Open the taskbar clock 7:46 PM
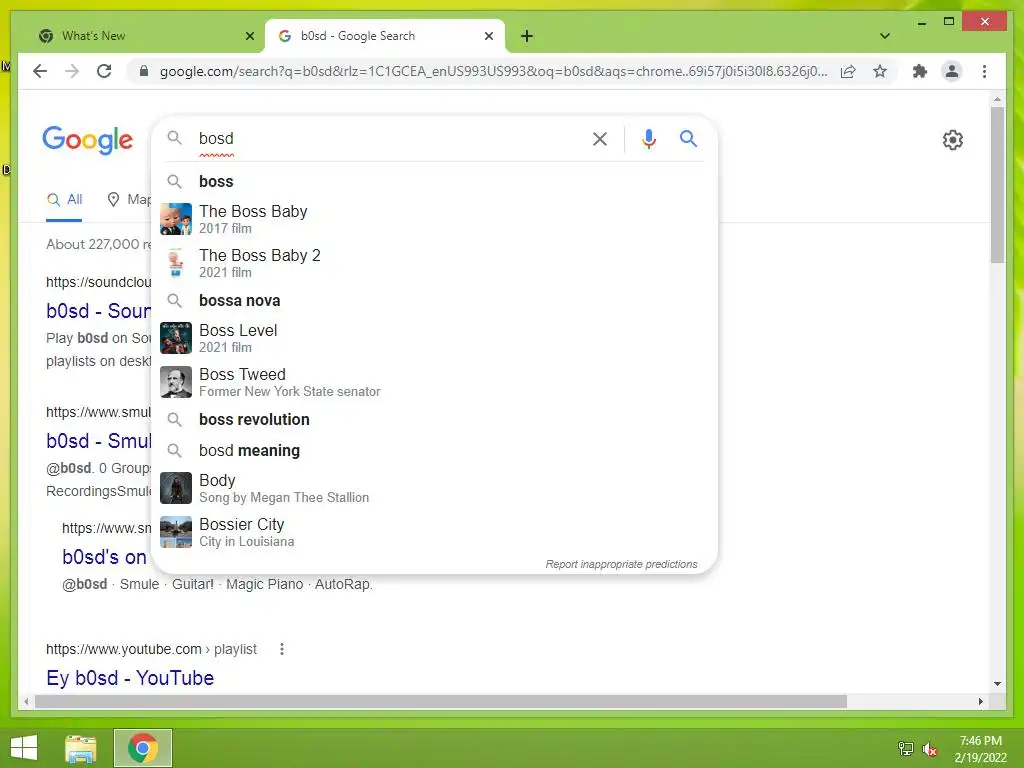This screenshot has height=768, width=1024. pos(980,748)
